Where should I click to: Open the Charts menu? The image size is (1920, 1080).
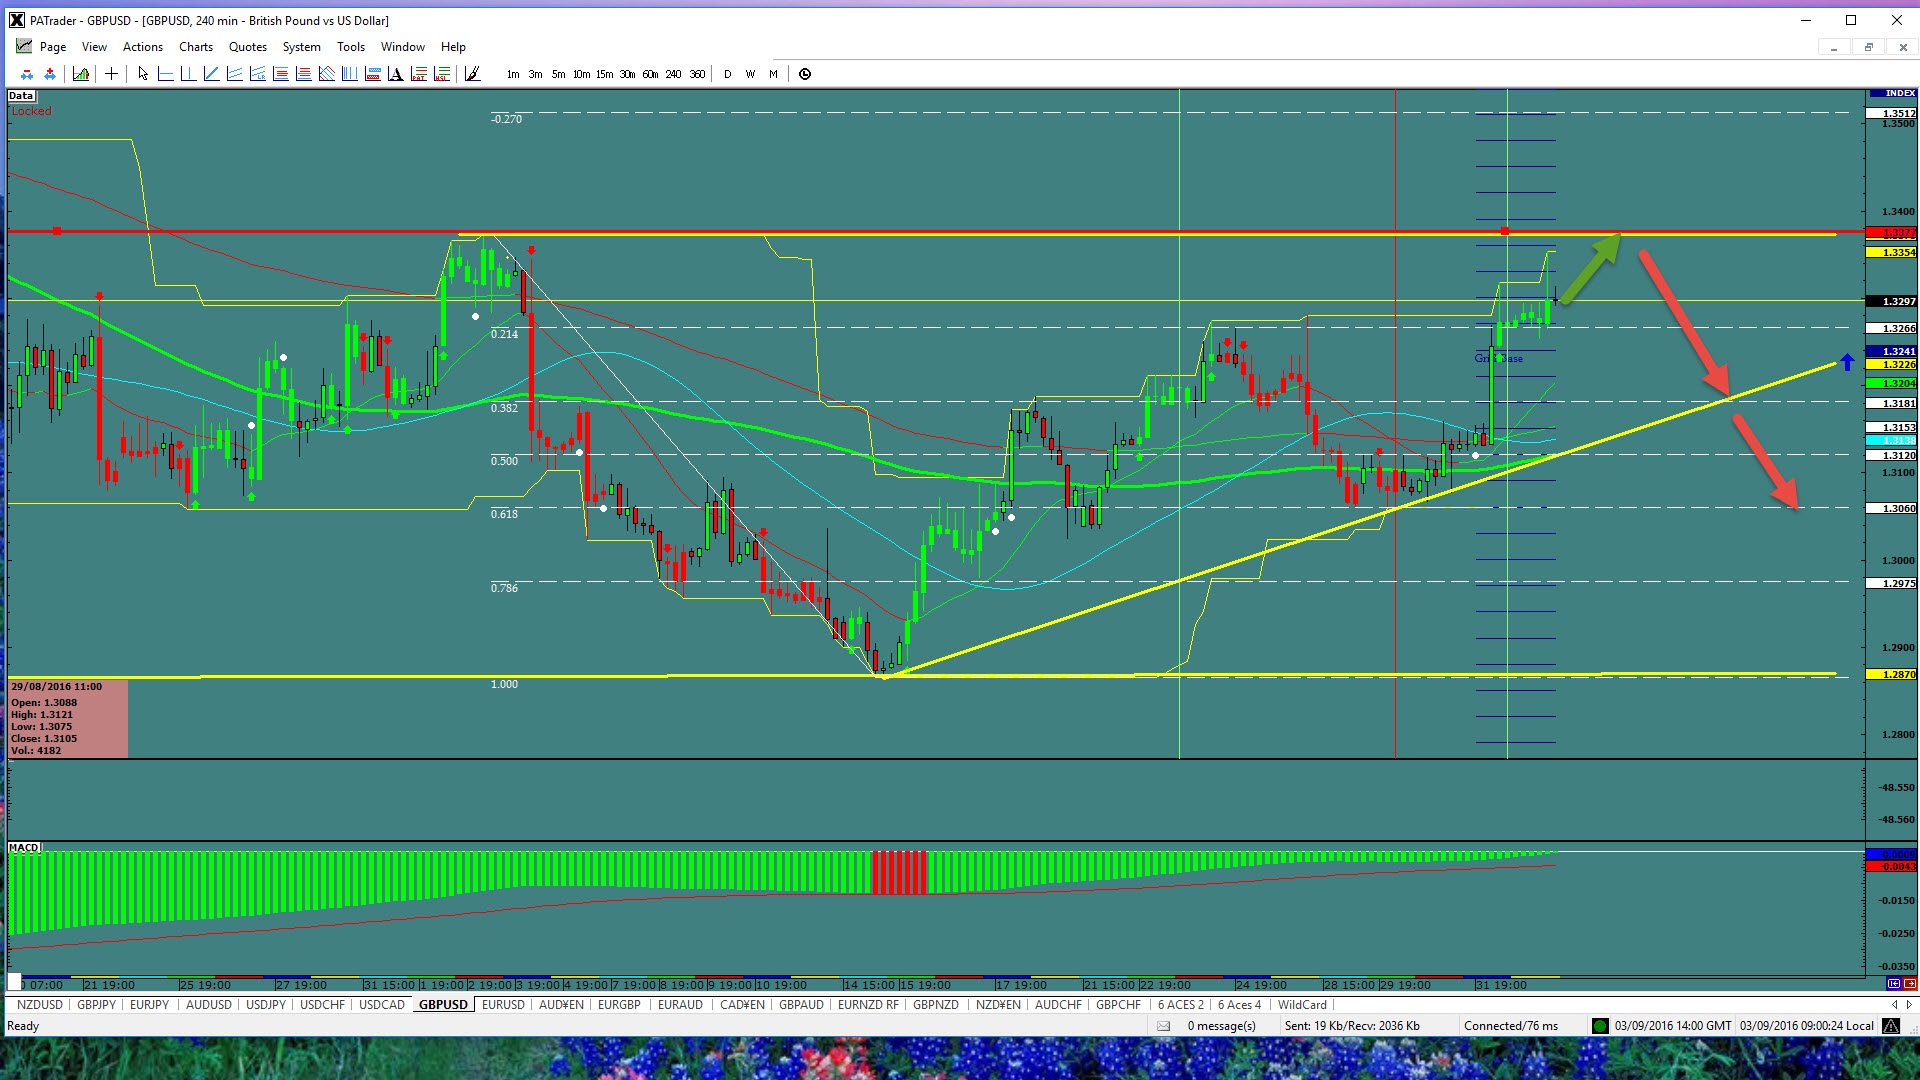[195, 47]
